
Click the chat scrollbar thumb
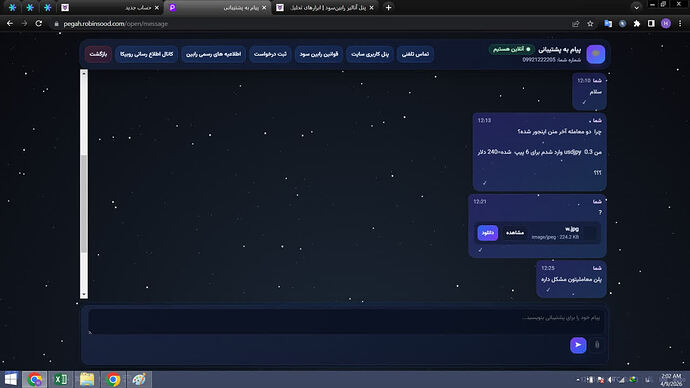[84, 203]
